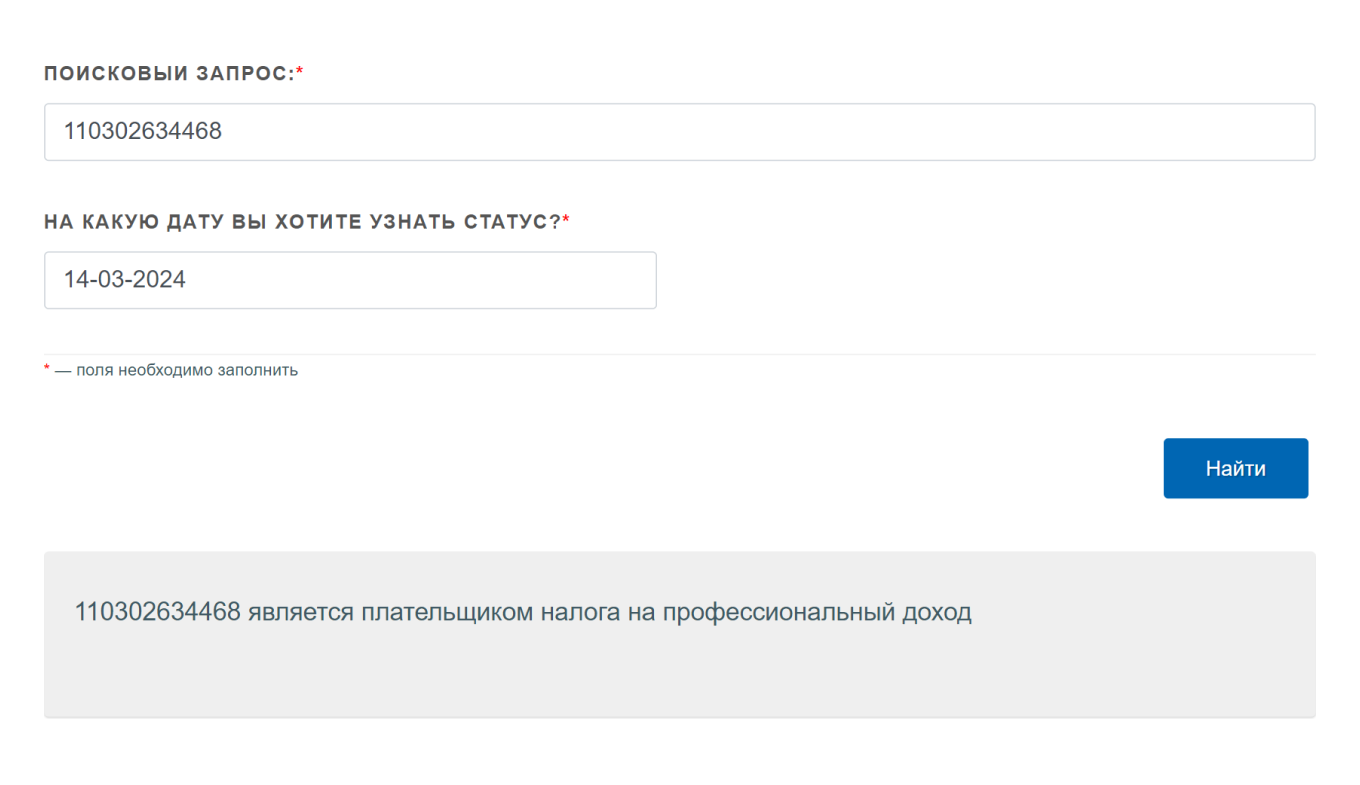Click the red asterisk in the footnote
Image resolution: width=1360 pixels, height=785 pixels.
(x=46, y=369)
